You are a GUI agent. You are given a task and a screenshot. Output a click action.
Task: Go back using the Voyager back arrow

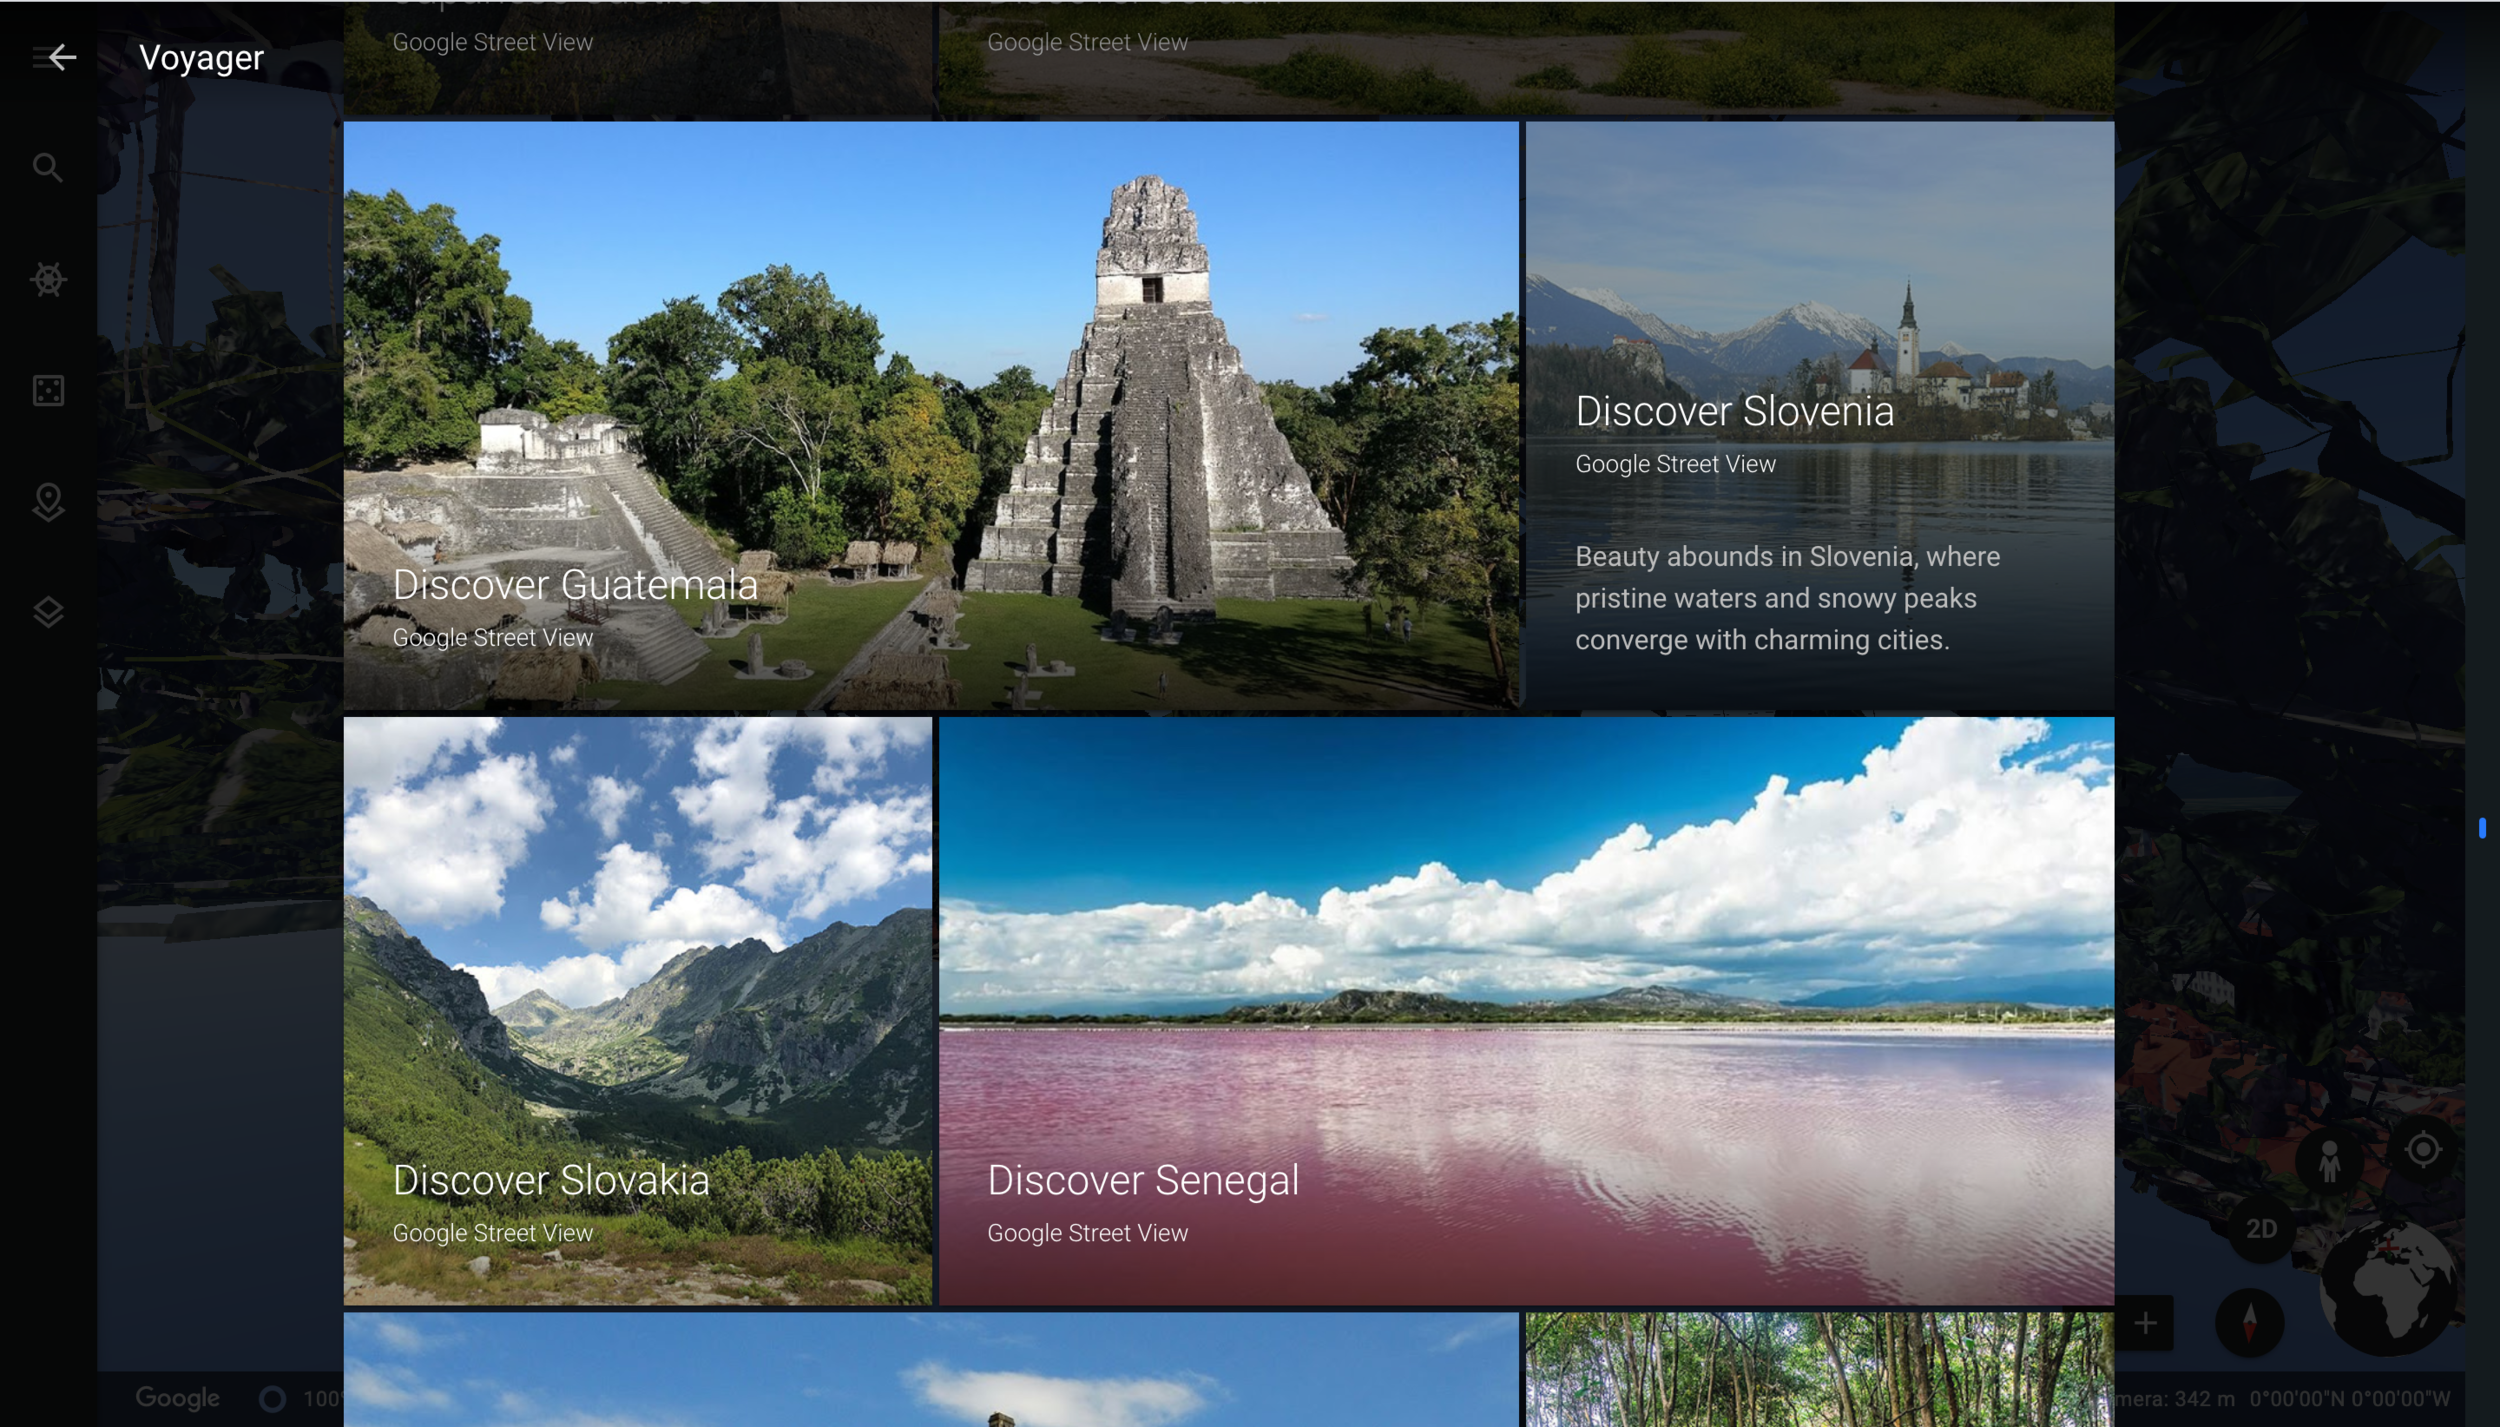pyautogui.click(x=62, y=57)
